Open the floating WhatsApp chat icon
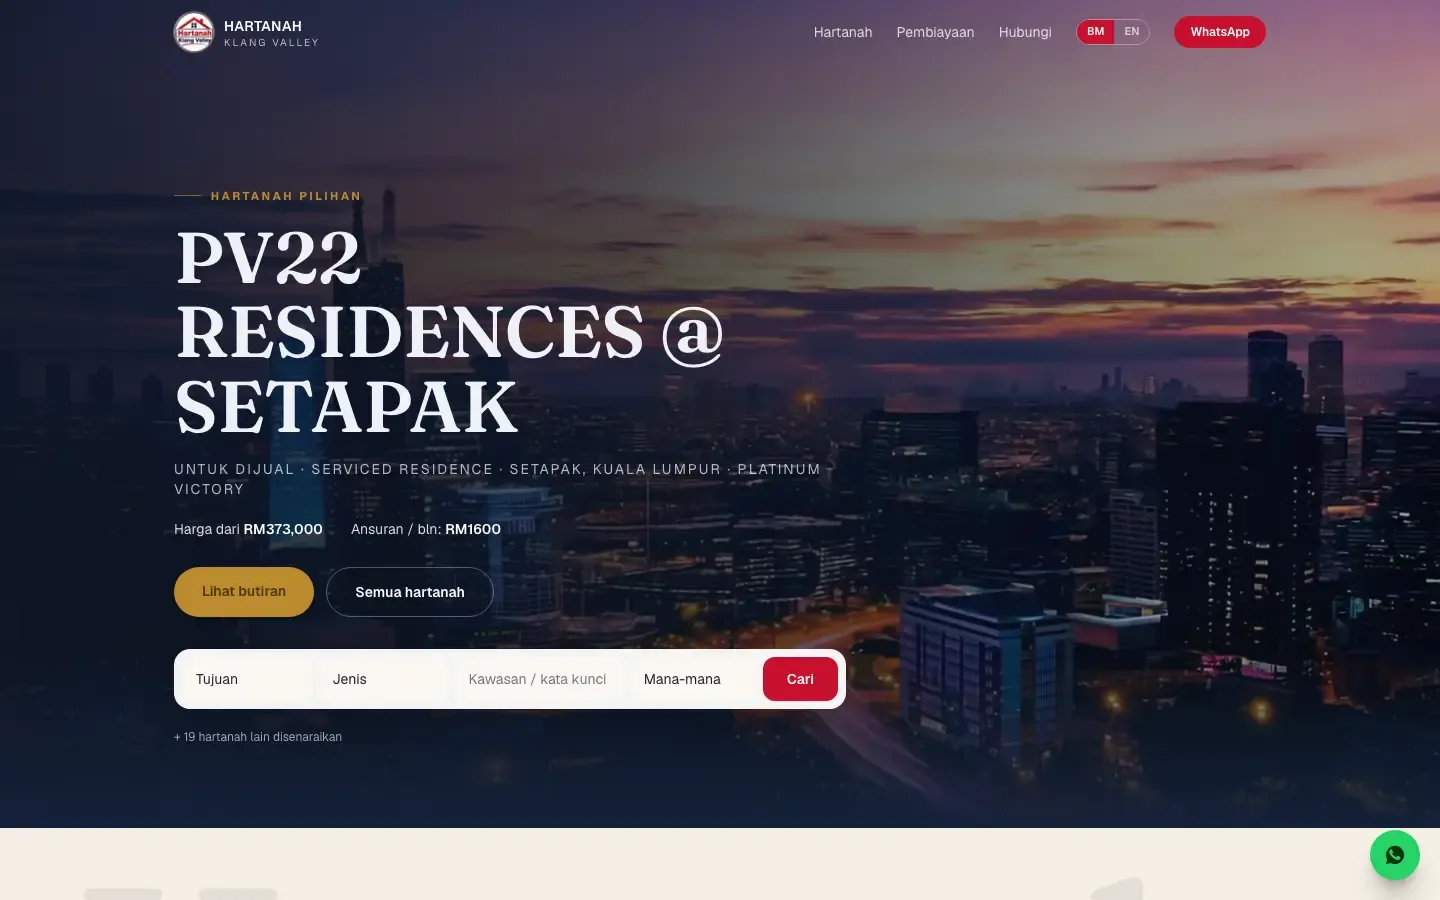This screenshot has height=900, width=1440. click(1395, 855)
